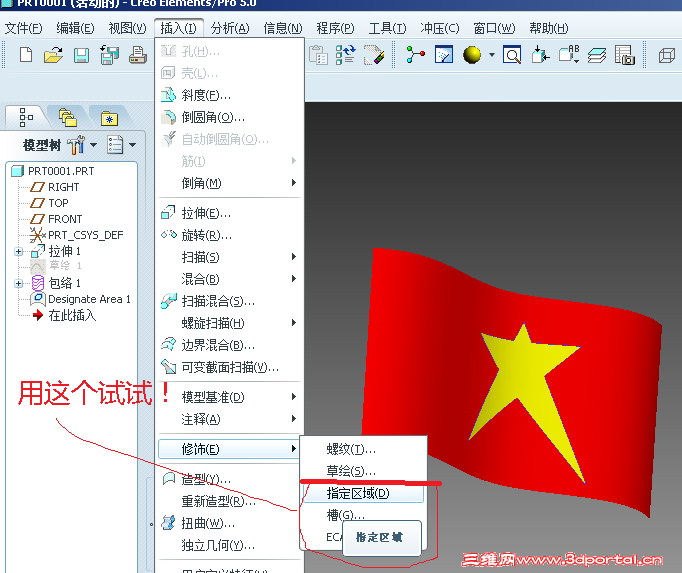Expand the 倒角(M) submenu

pyautogui.click(x=230, y=183)
